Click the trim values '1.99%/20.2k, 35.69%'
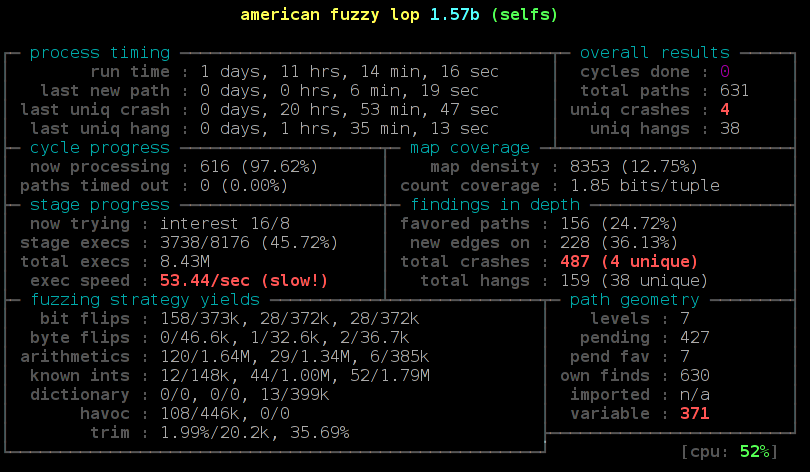This screenshot has width=810, height=472. pos(254,433)
